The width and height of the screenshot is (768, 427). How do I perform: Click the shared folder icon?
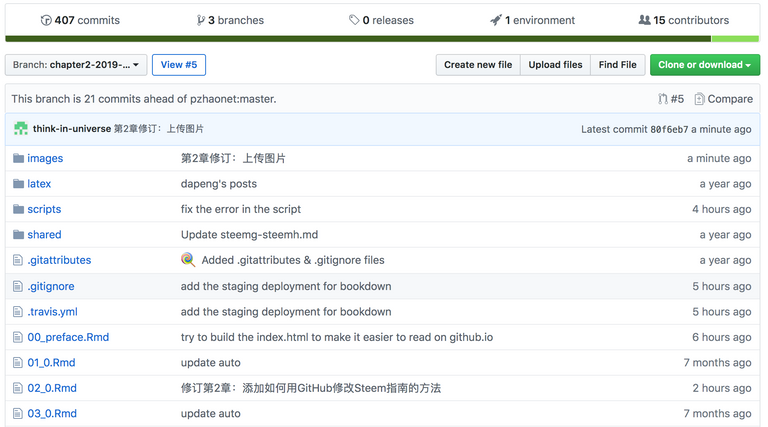(x=19, y=234)
